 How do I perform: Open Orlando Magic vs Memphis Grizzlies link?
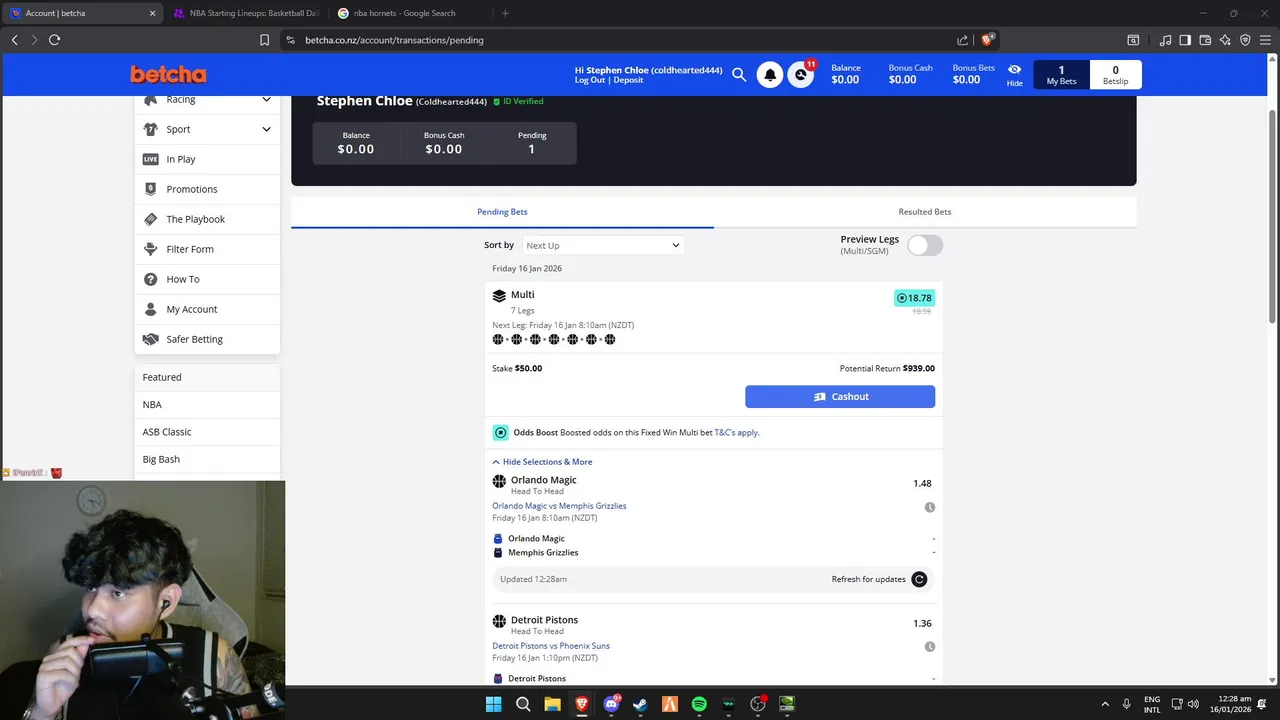tap(559, 506)
